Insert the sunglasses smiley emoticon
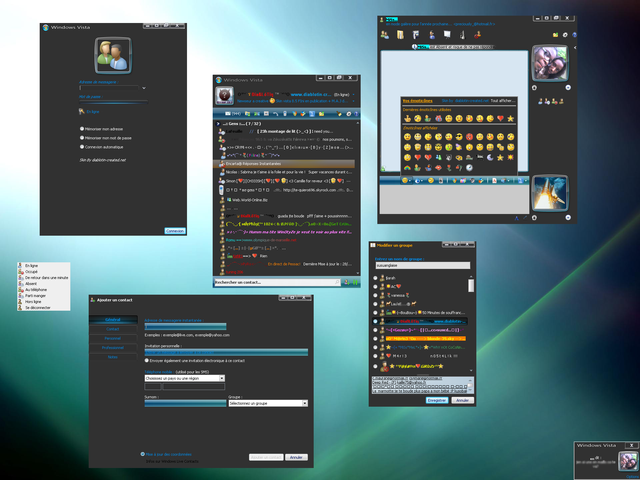The height and width of the screenshot is (480, 640). point(459,137)
